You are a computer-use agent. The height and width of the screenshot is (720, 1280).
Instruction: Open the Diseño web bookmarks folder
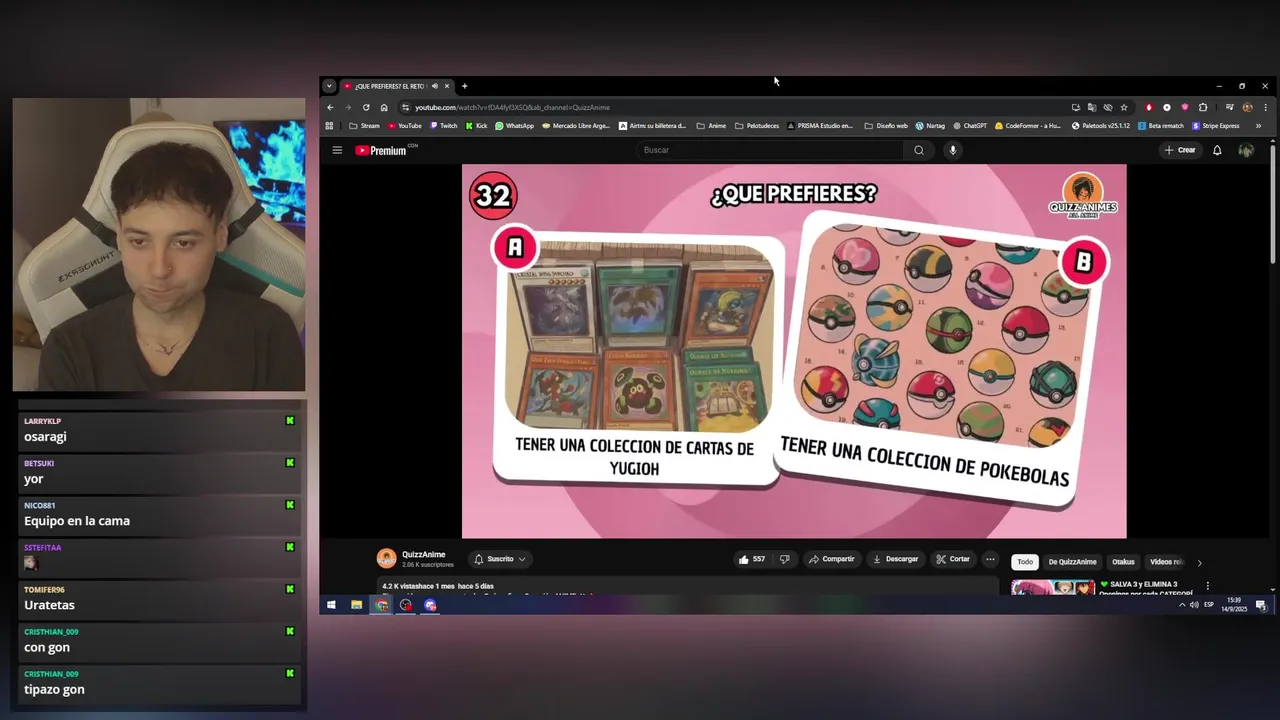885,126
